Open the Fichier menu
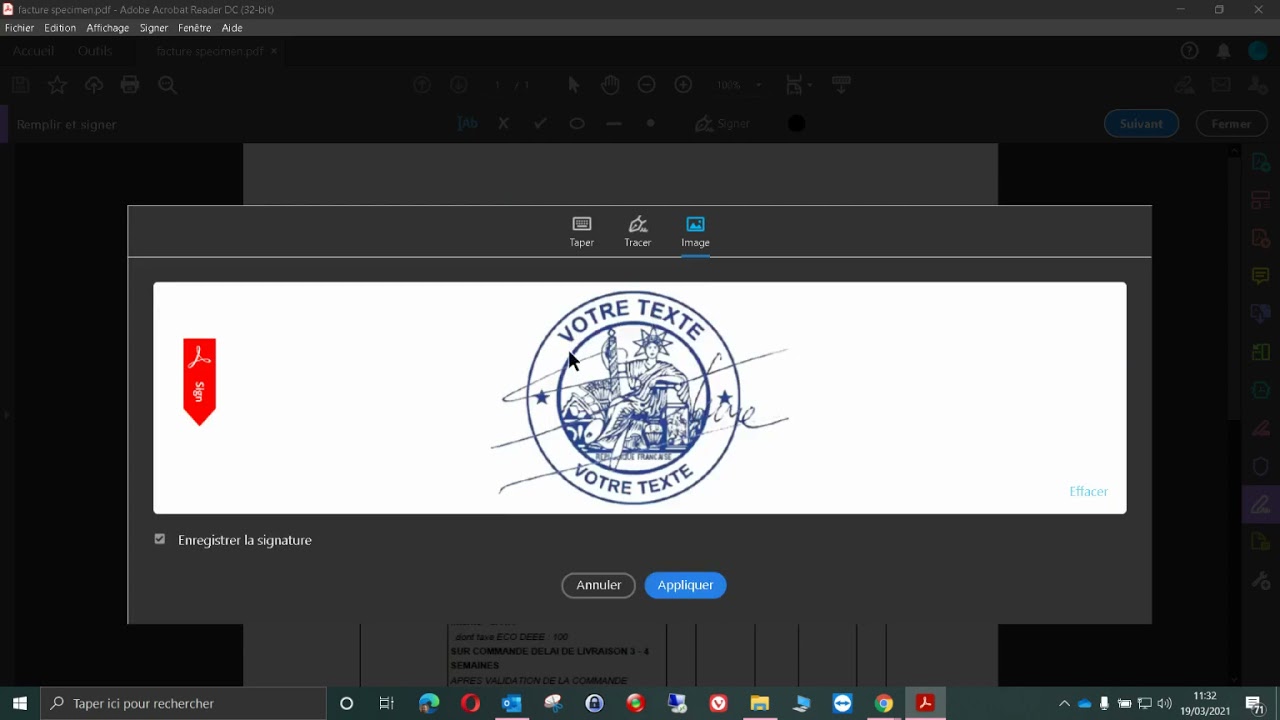1280x720 pixels. coord(19,28)
